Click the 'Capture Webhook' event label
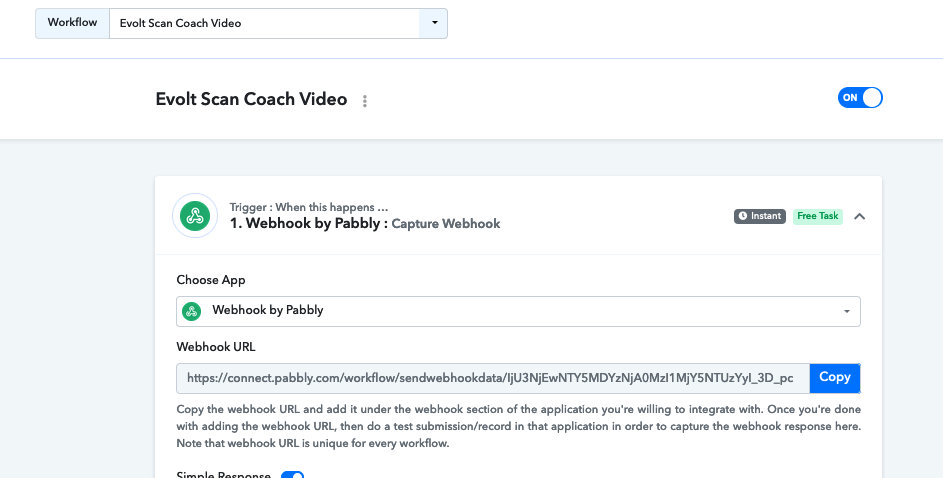The image size is (943, 478). tap(446, 224)
